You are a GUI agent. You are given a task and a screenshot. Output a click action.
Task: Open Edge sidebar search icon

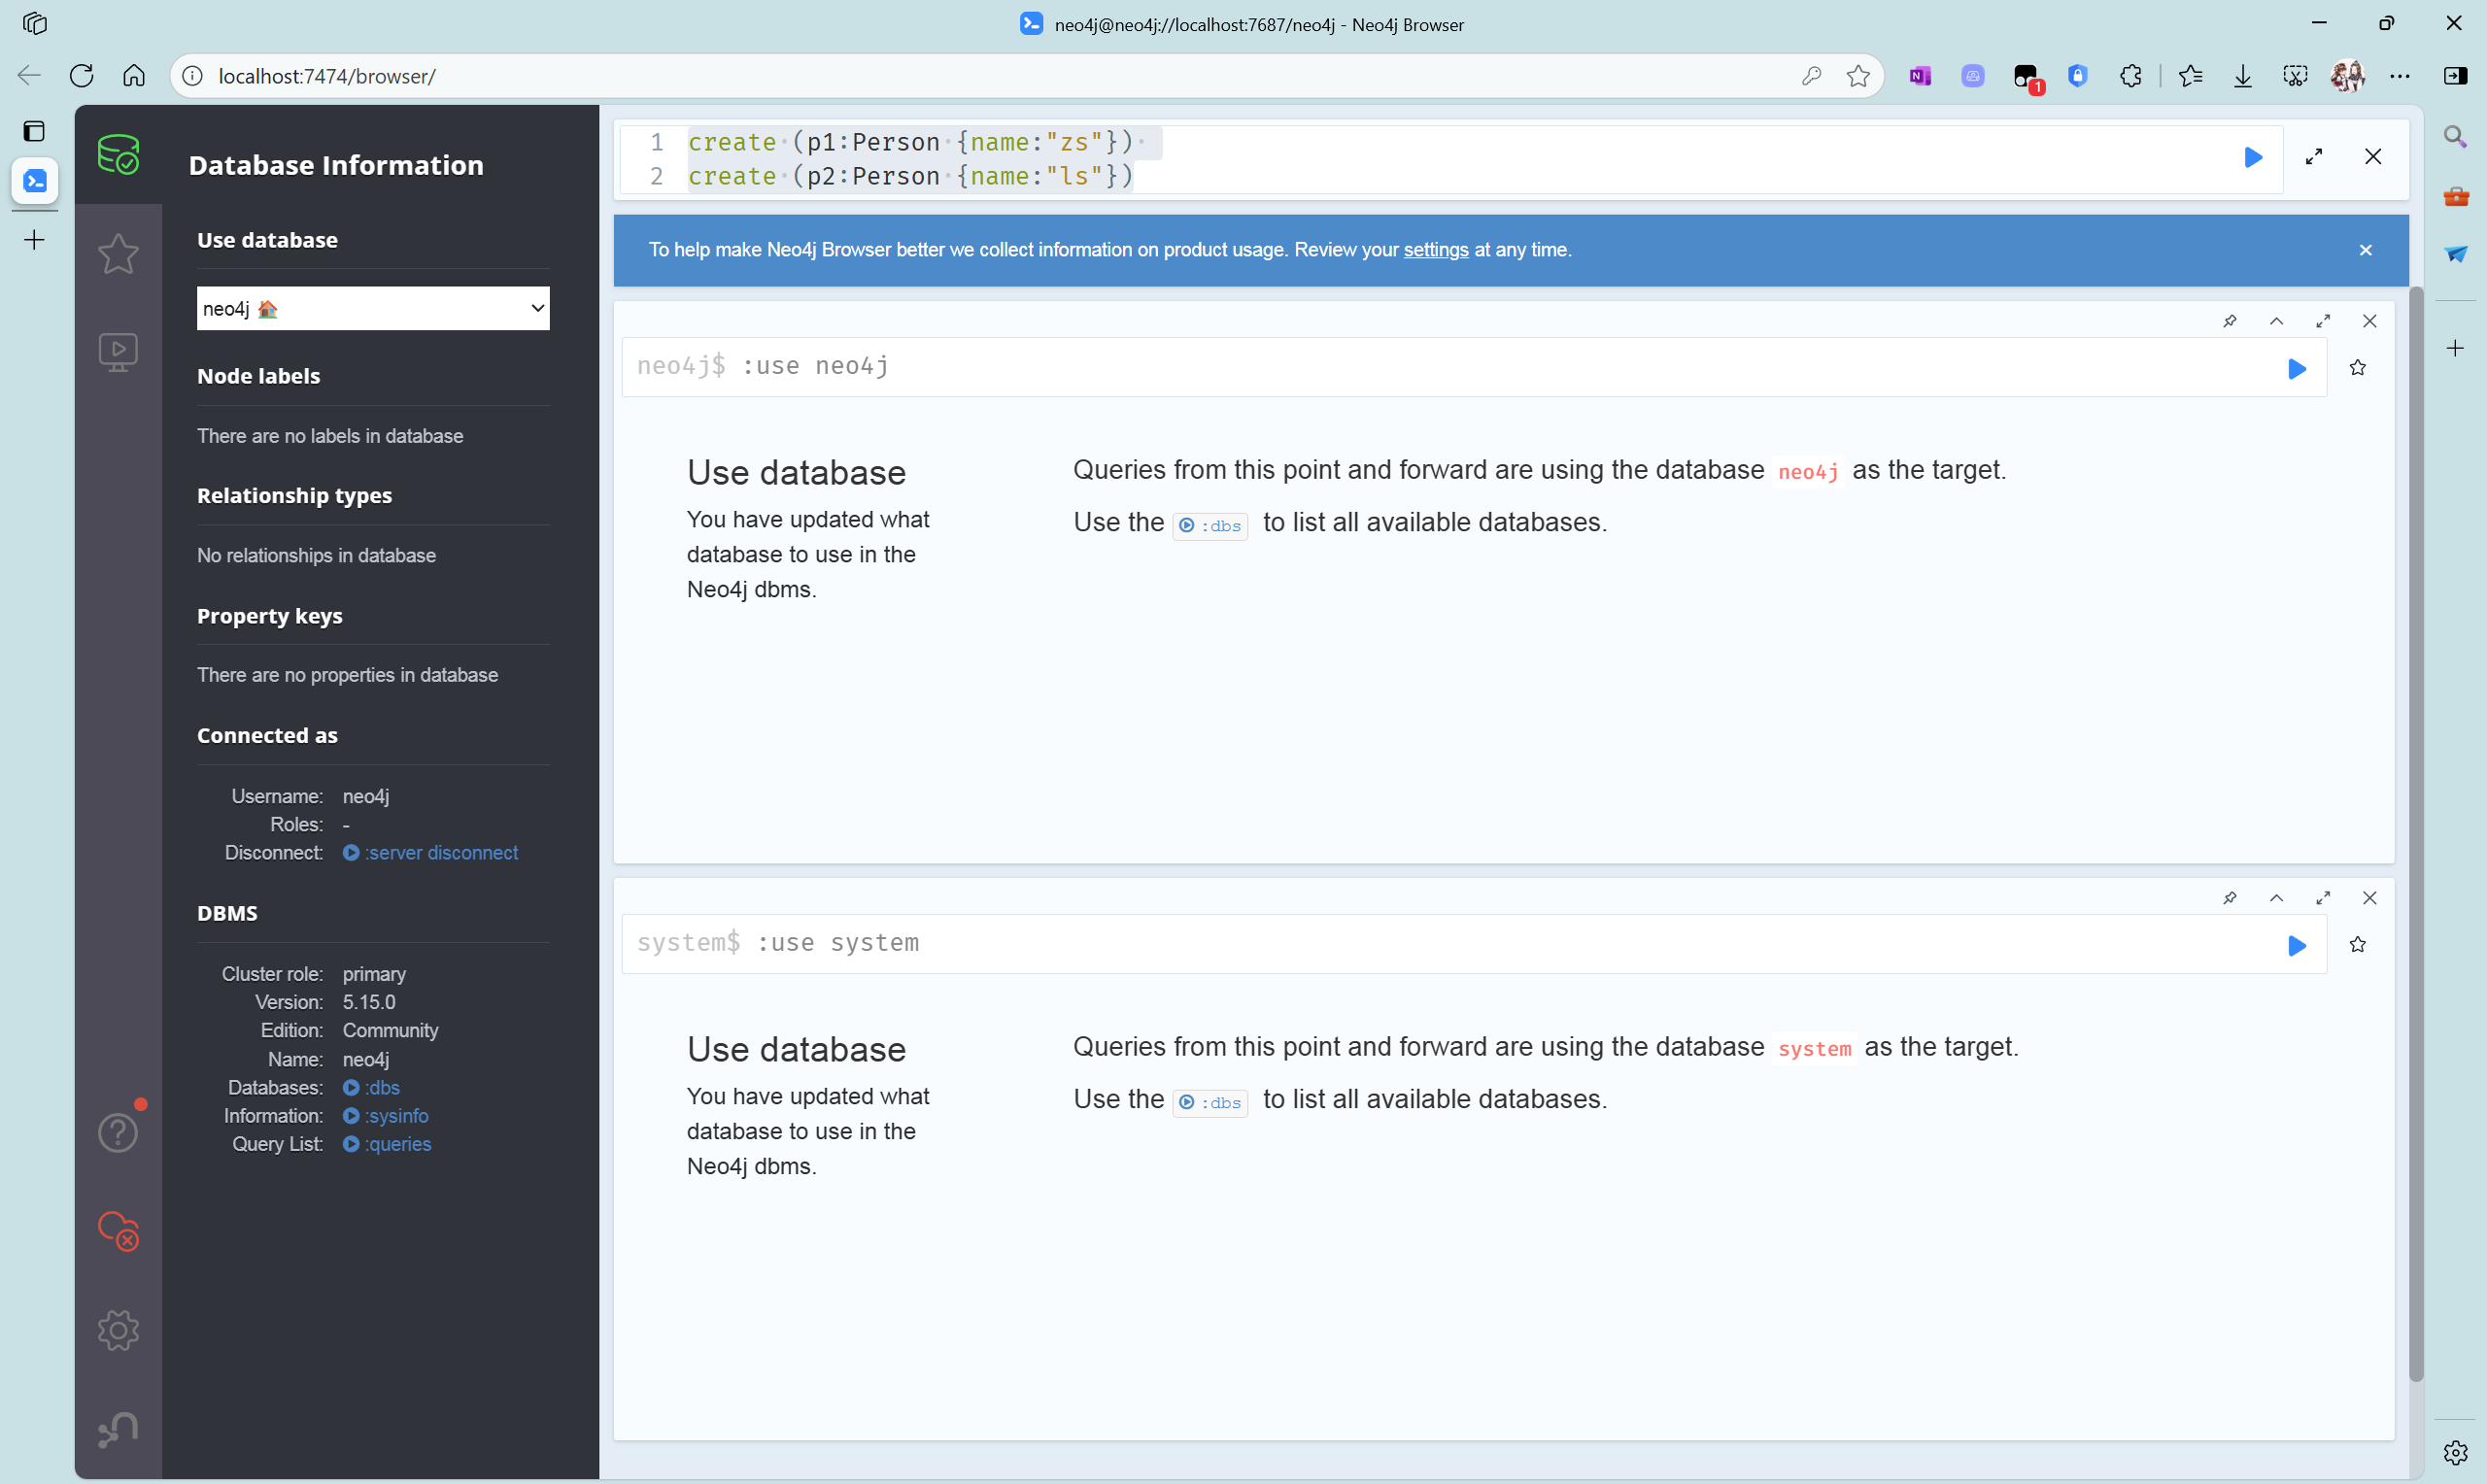click(x=2455, y=136)
